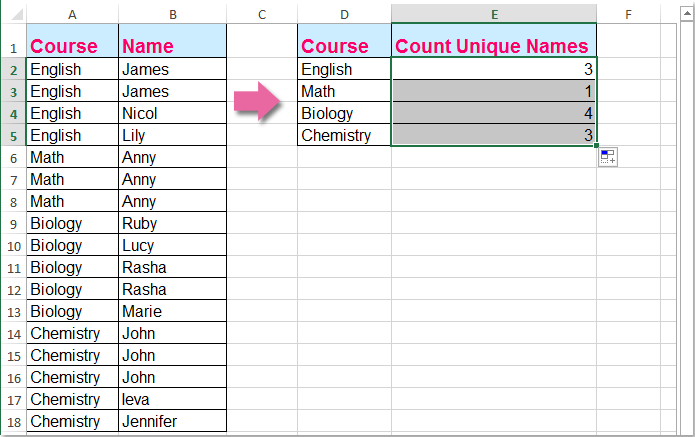Select the cell containing 'Ruby'
Screen dimensions: 695x437
point(172,223)
